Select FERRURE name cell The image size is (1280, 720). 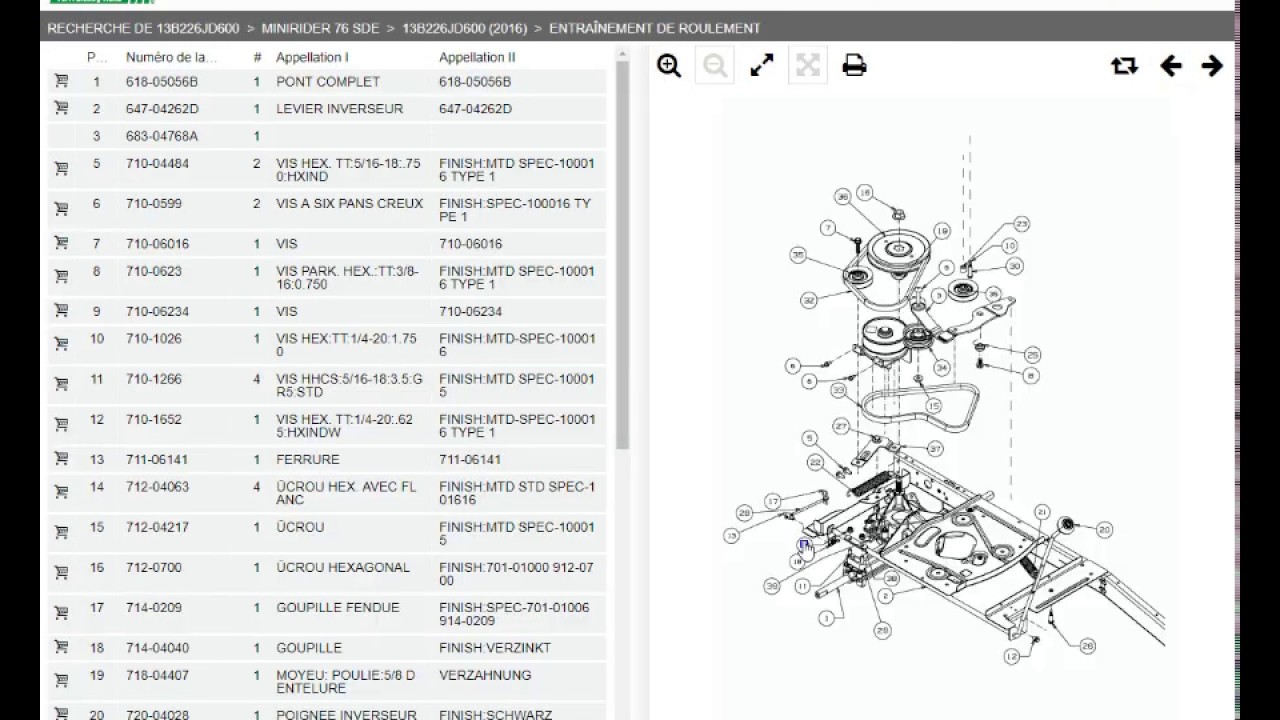point(308,459)
